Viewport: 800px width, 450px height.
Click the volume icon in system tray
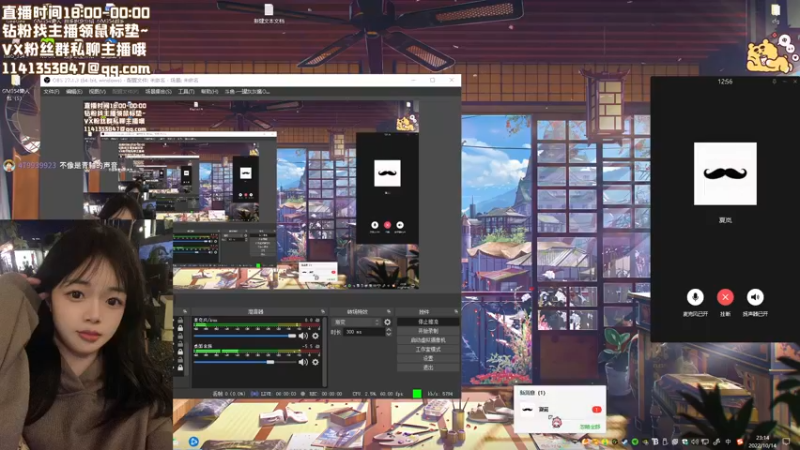pyautogui.click(x=695, y=442)
